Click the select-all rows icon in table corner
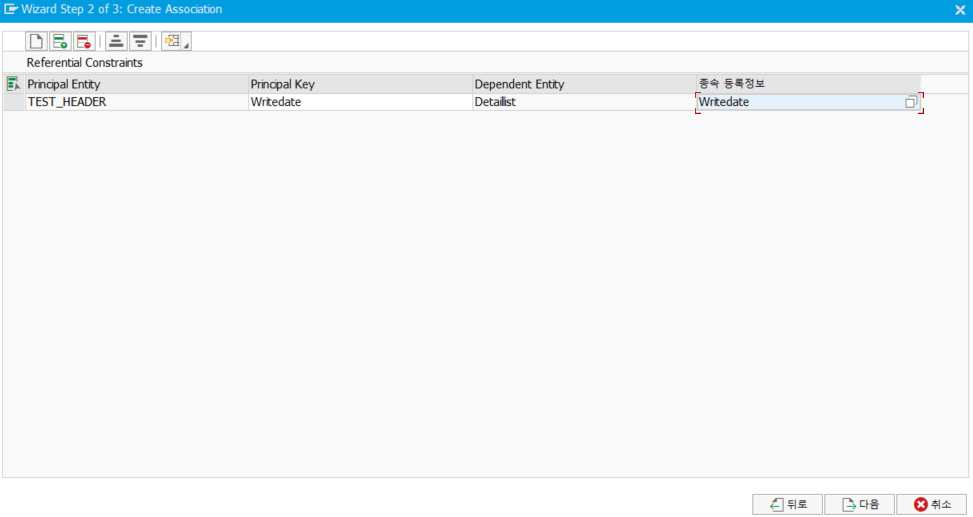The image size is (973, 517). [13, 84]
